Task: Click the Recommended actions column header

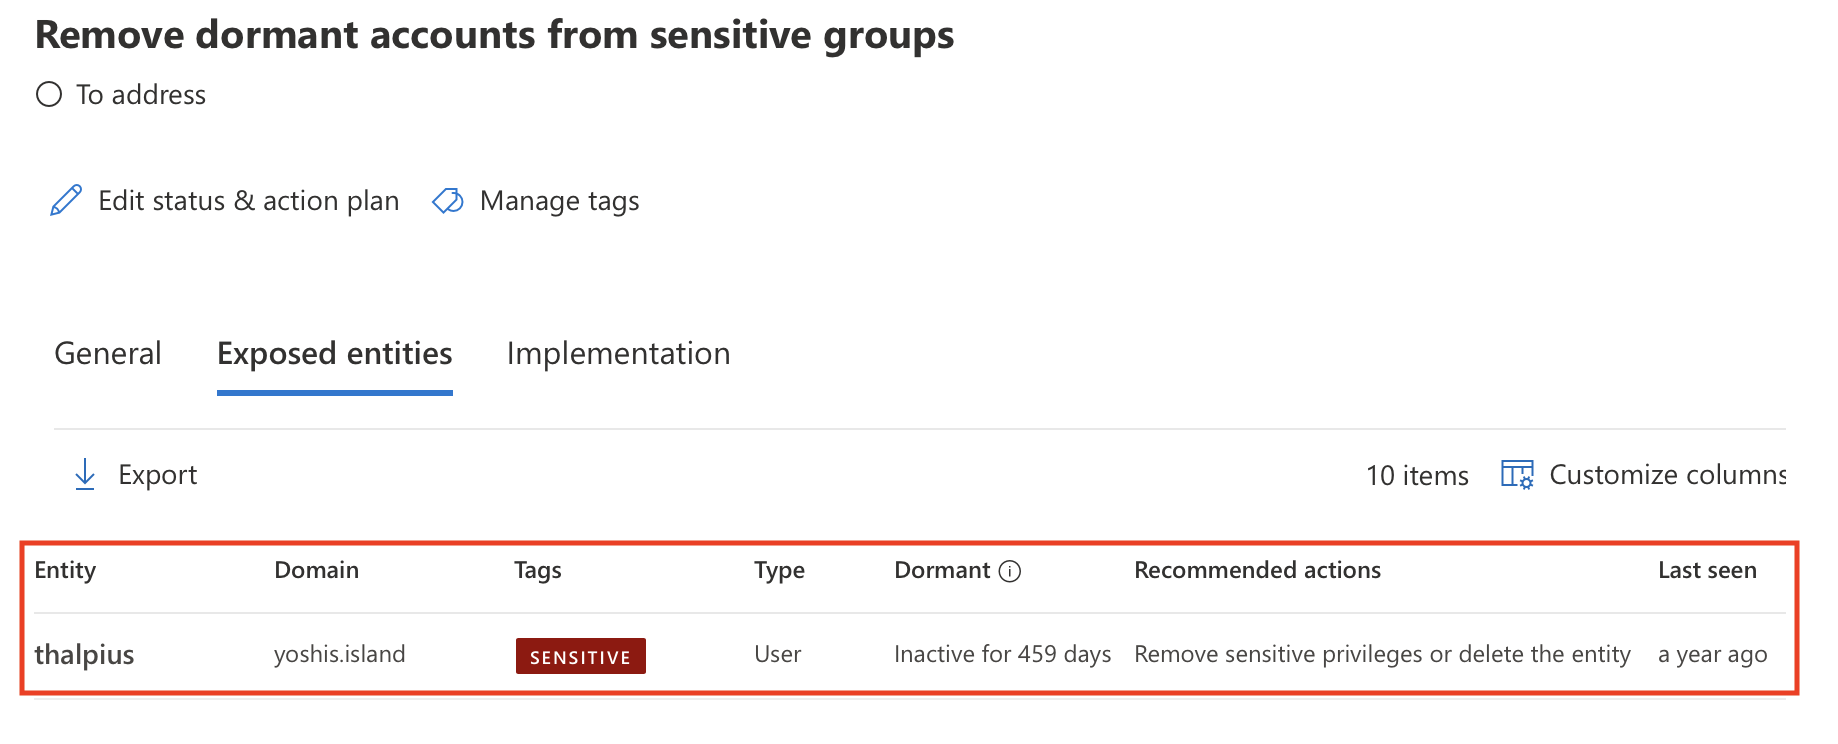Action: point(1257,570)
